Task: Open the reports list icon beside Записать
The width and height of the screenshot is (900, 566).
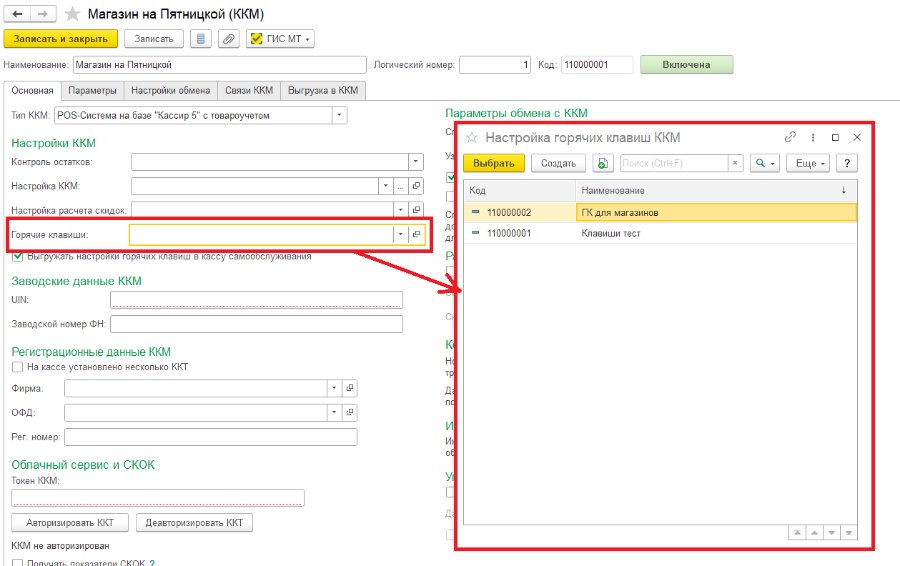Action: (x=201, y=39)
